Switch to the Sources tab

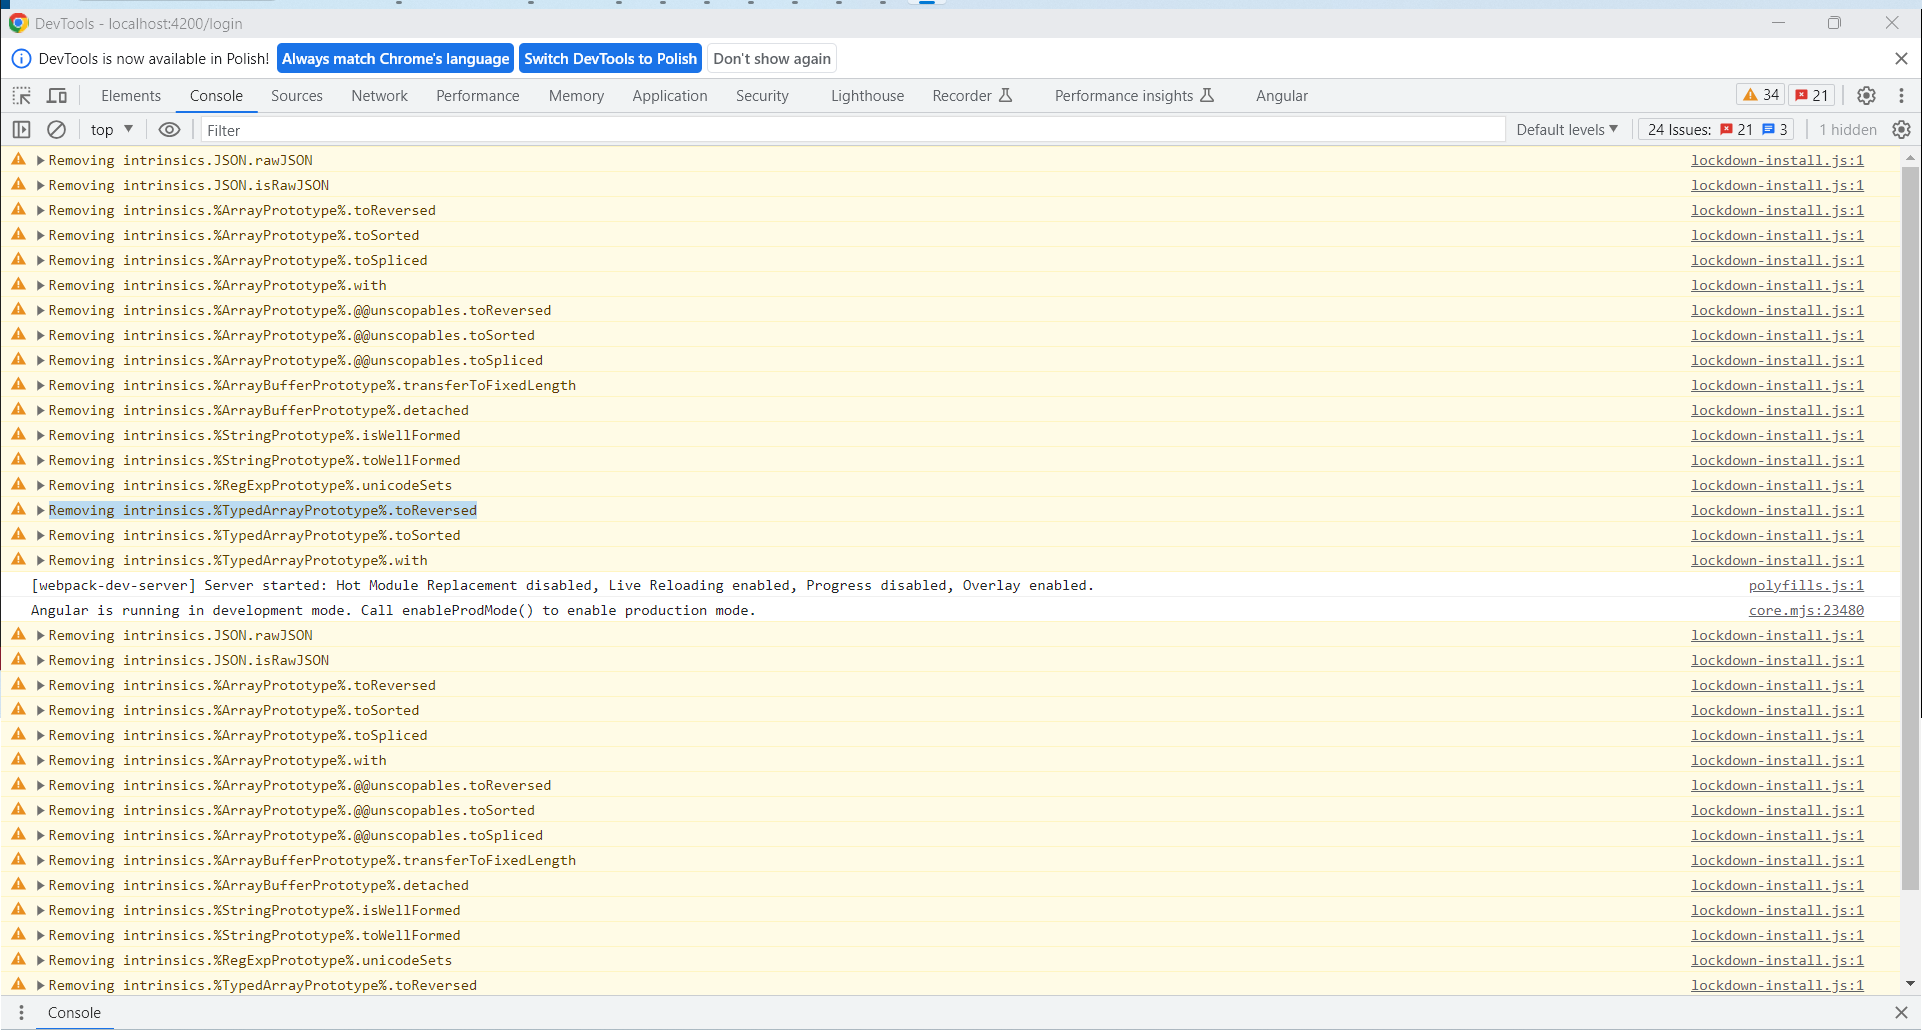pos(296,95)
